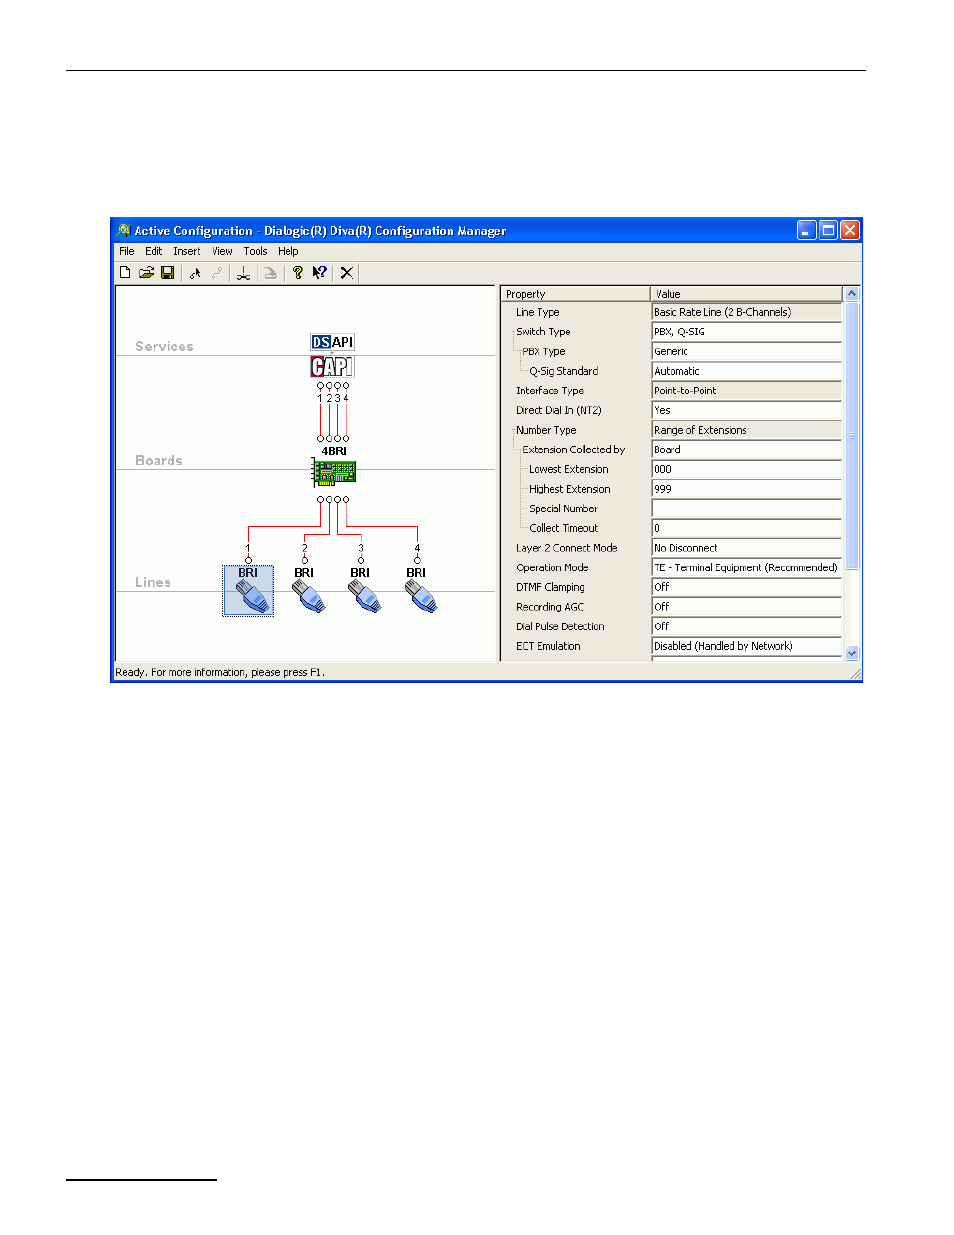Click the properties vertical scrollbar thumb

pos(852,436)
